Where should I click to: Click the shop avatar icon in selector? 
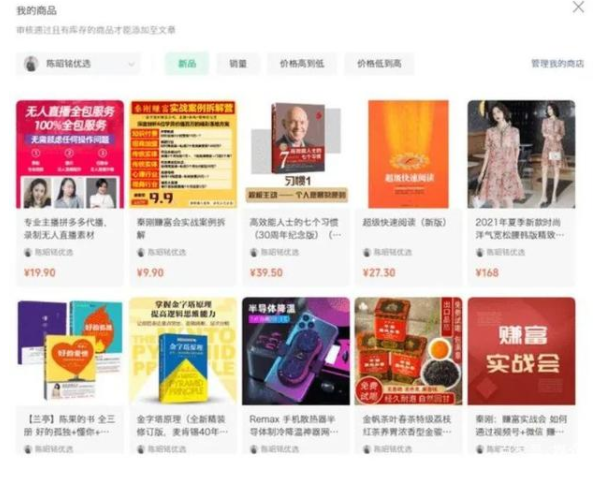click(31, 64)
